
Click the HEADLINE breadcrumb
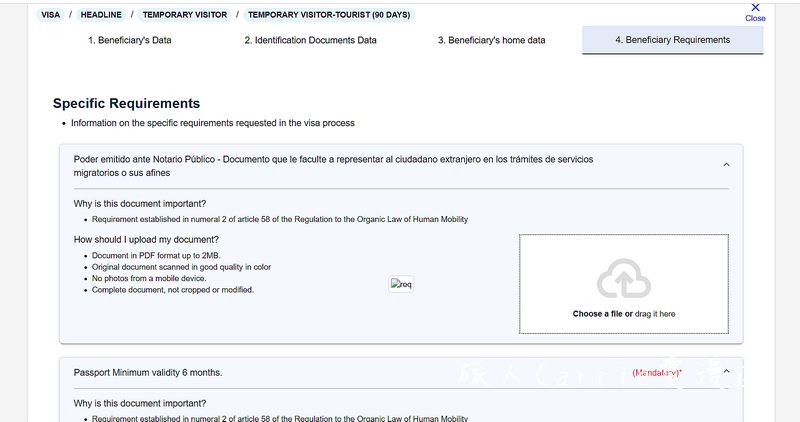101,15
